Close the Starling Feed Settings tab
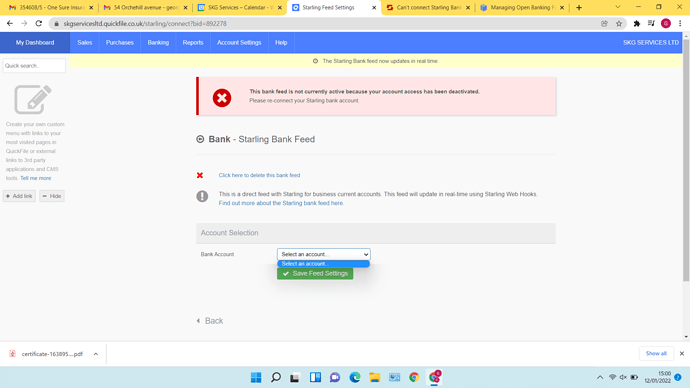The width and height of the screenshot is (690, 388). pos(374,7)
